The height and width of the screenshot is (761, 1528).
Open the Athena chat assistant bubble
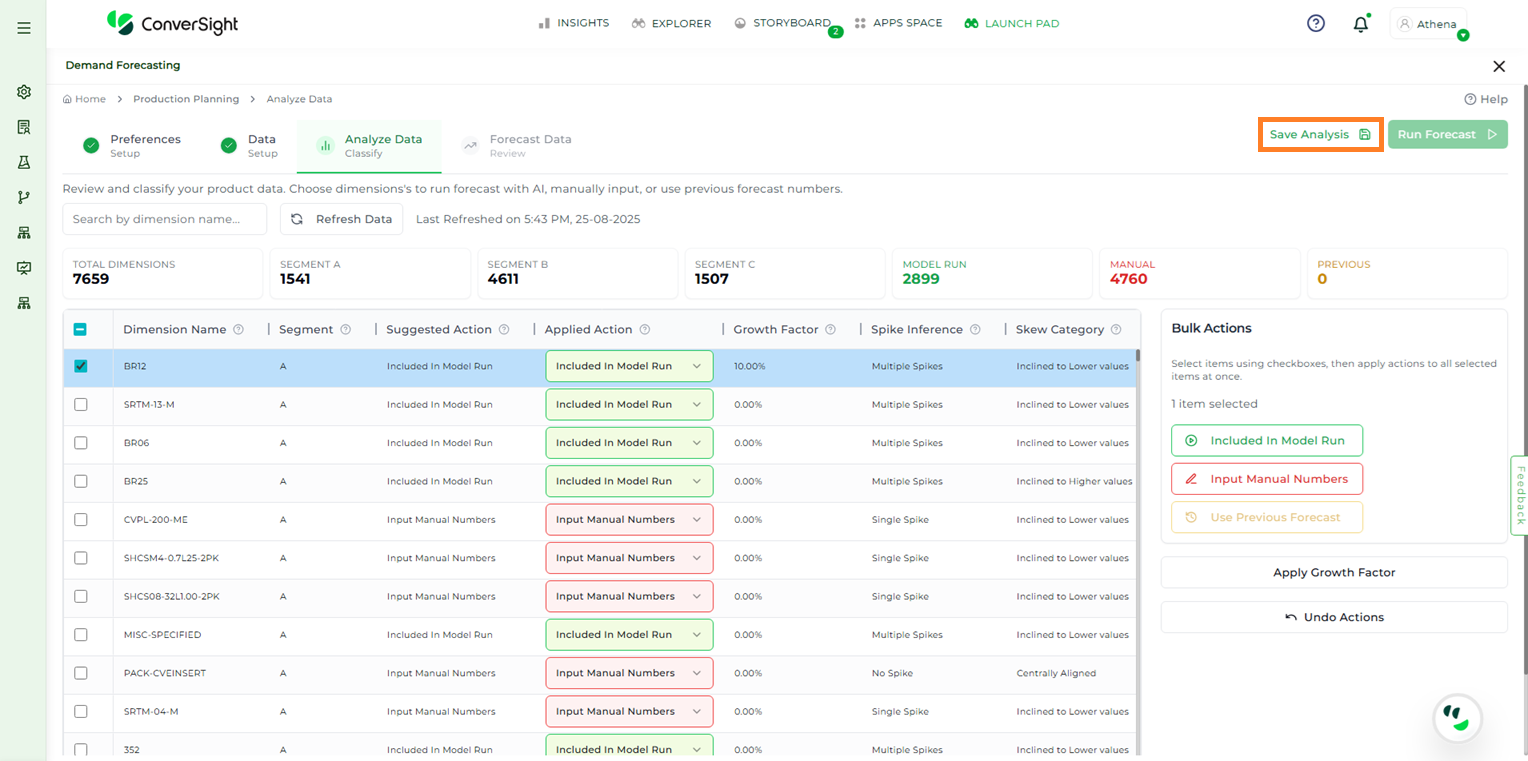click(x=1457, y=717)
